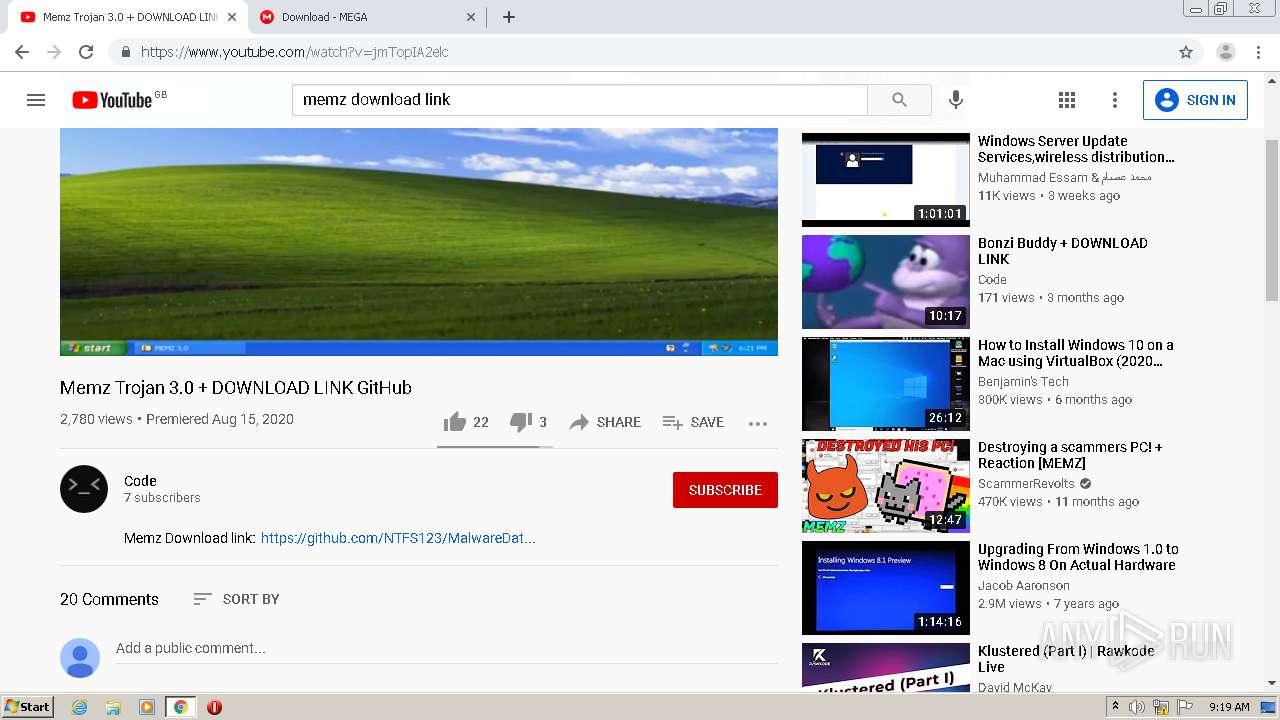This screenshot has width=1280, height=720.
Task: Dislike the video with thumbs down
Action: pyautogui.click(x=521, y=422)
